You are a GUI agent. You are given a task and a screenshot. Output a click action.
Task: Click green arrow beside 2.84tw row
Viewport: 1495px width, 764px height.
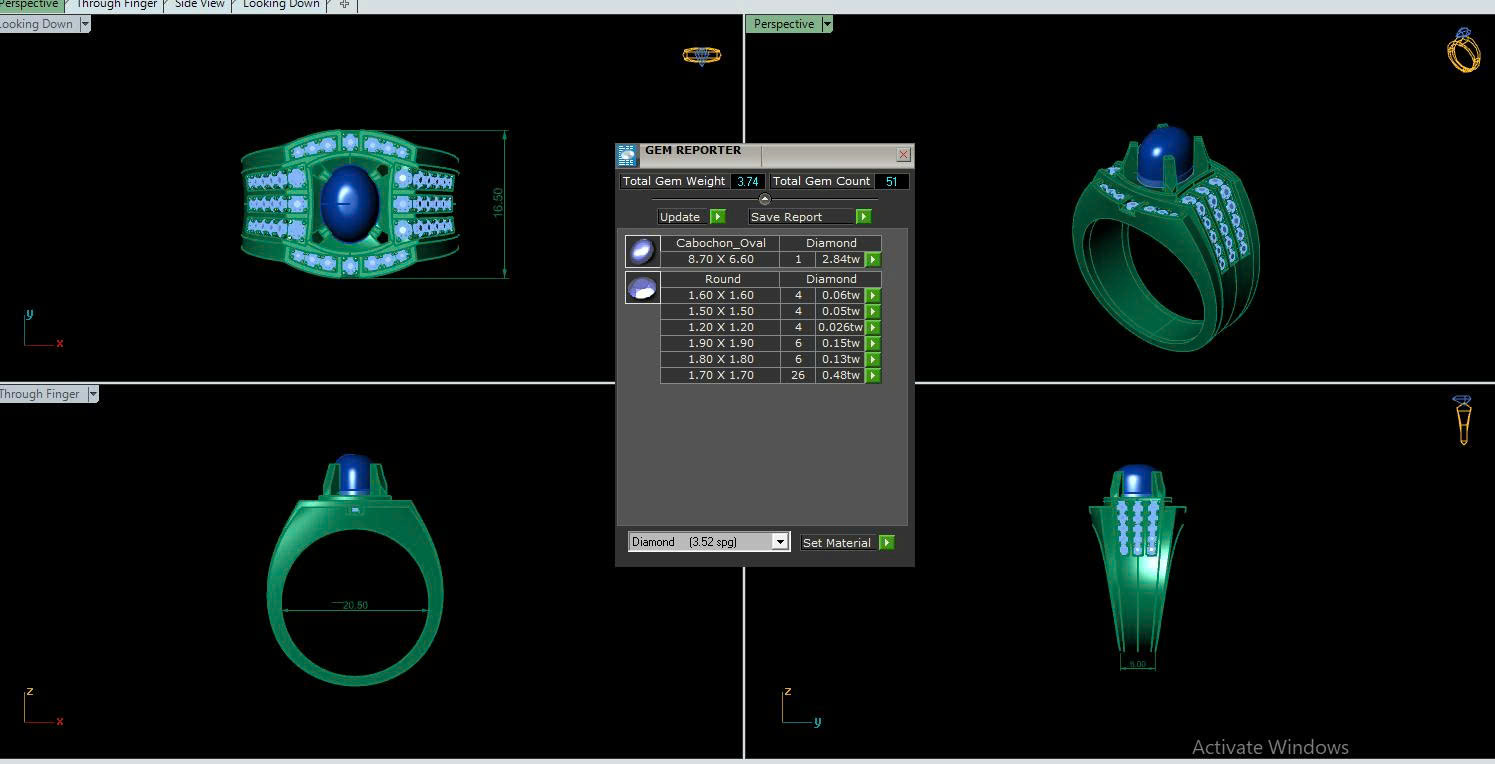click(873, 260)
